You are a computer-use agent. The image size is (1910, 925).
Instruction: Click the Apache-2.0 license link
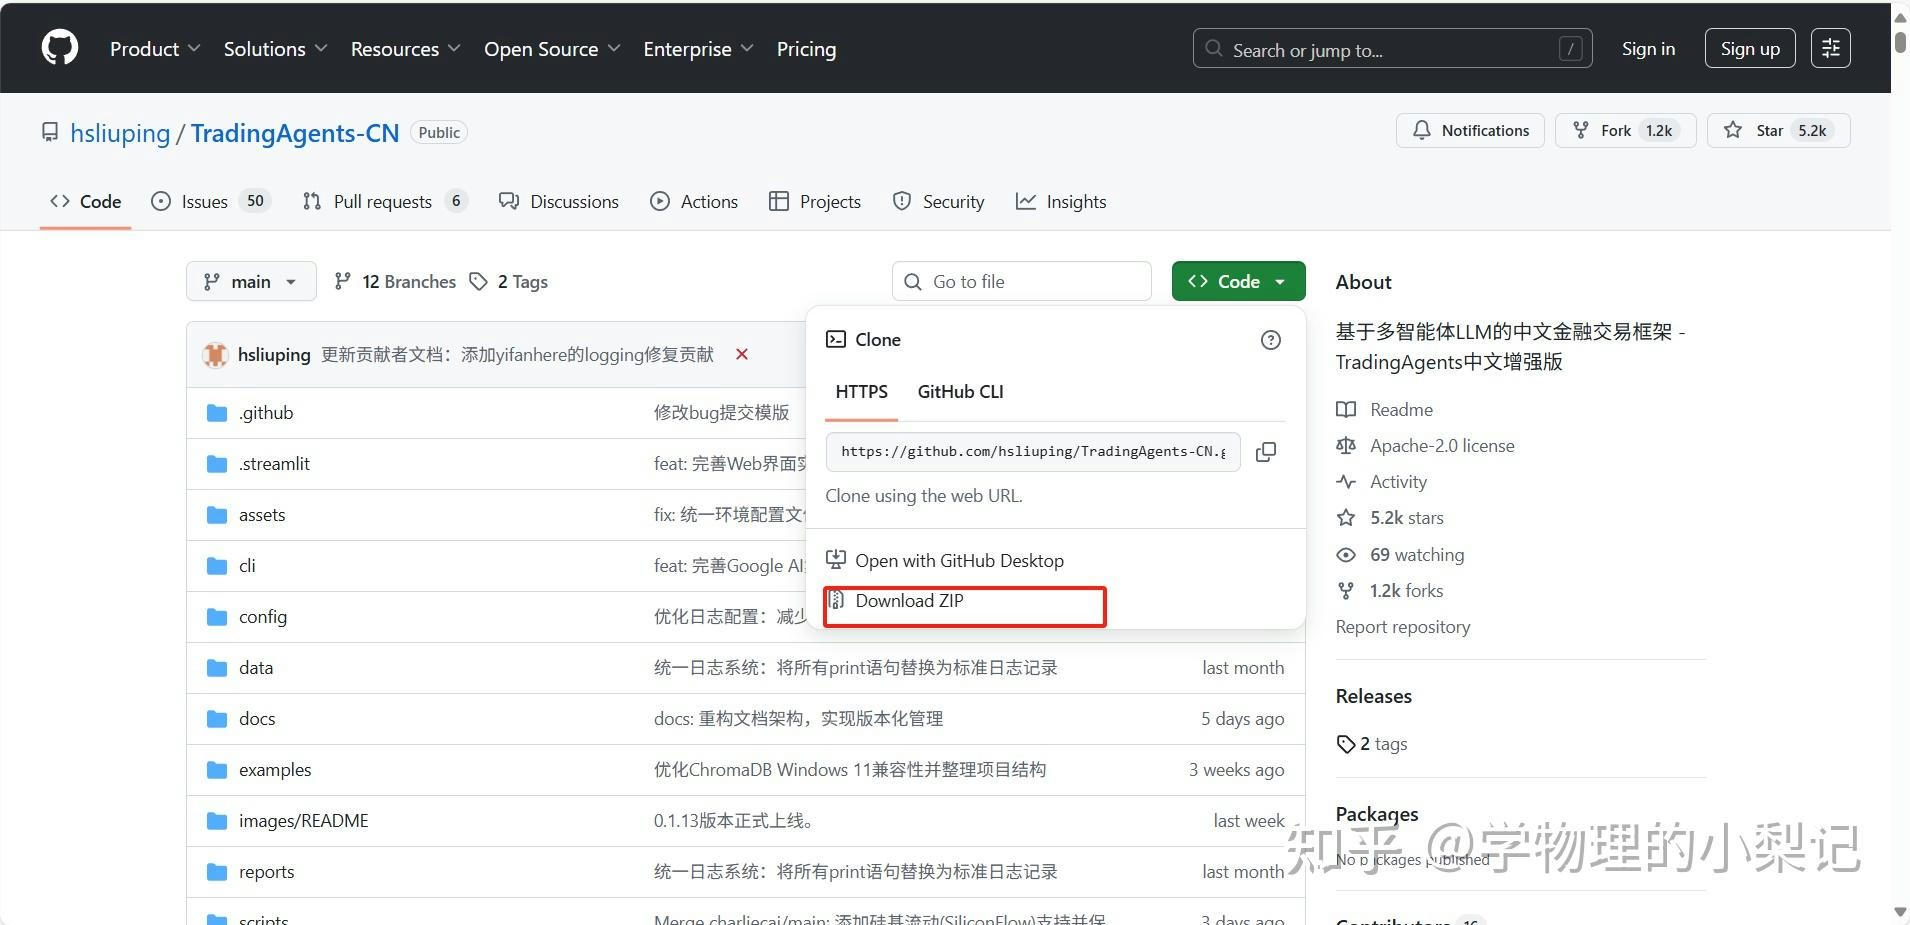(x=1441, y=446)
